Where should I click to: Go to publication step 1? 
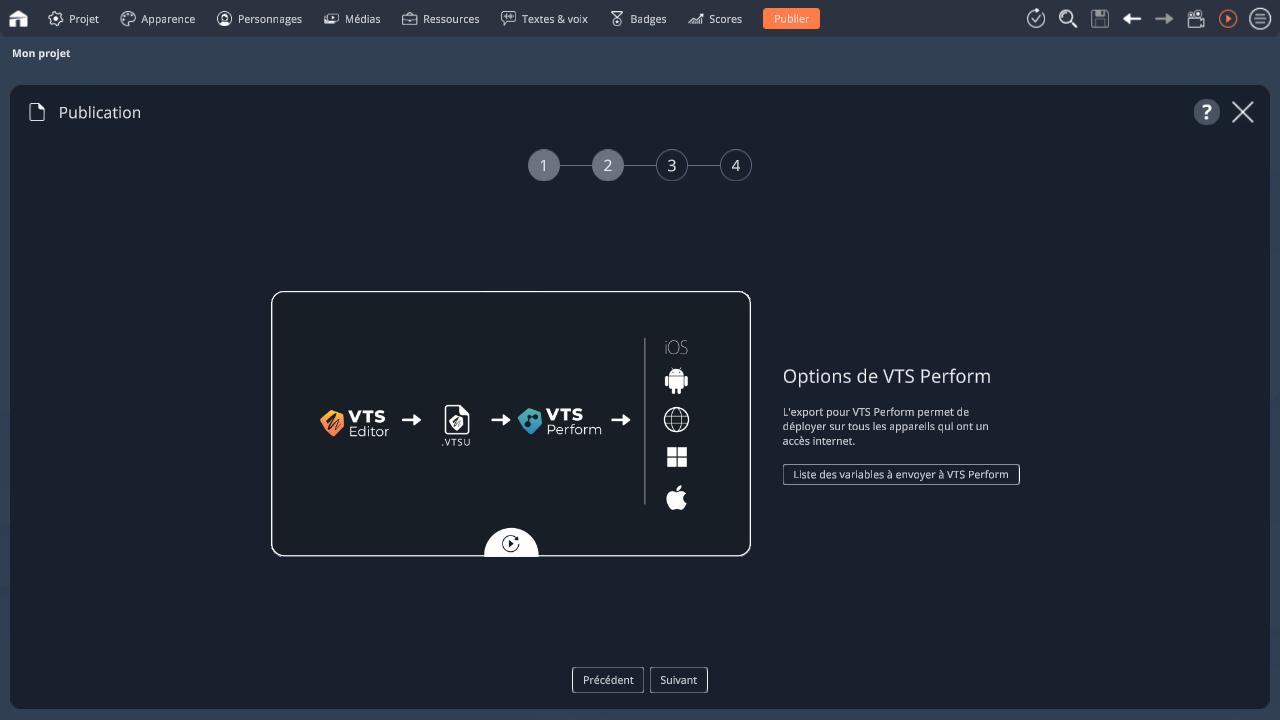(544, 166)
